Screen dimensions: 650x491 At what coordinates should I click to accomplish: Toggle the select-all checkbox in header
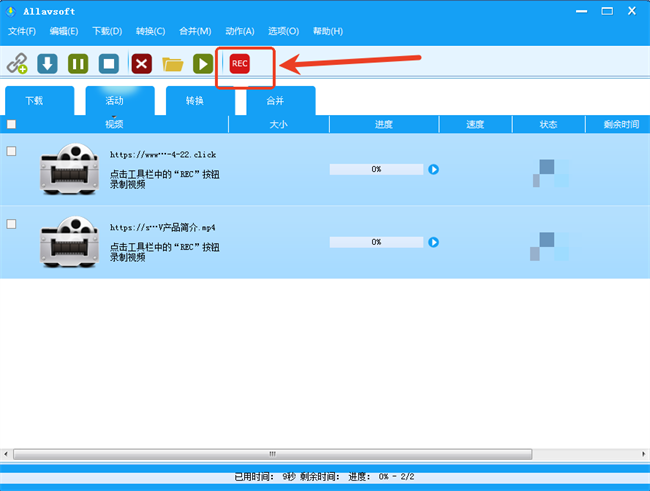click(x=11, y=125)
